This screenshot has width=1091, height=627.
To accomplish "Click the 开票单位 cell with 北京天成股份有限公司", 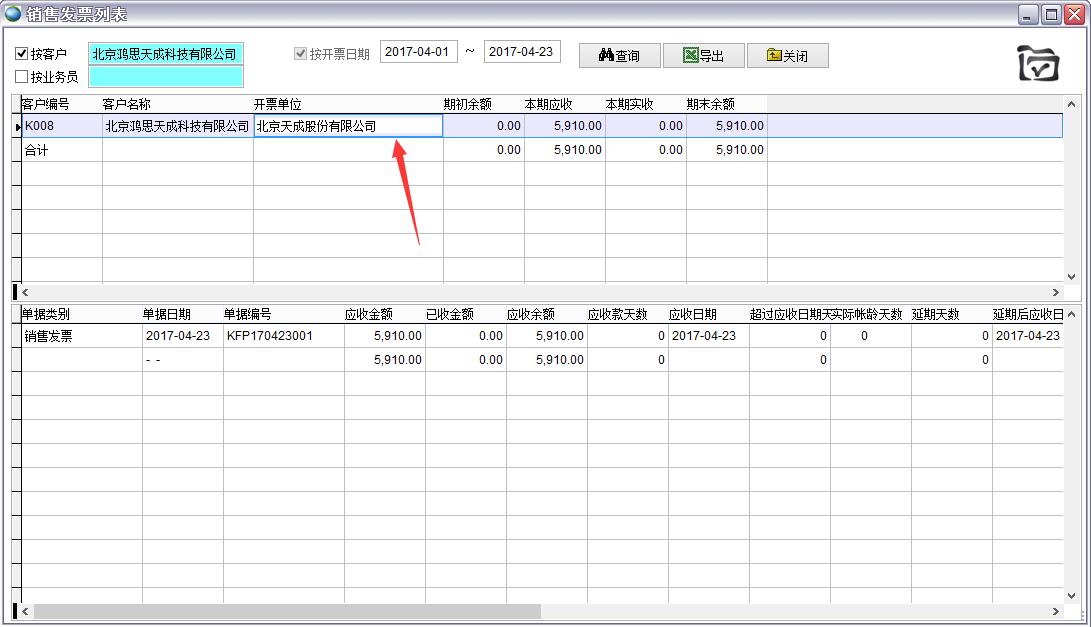I will 347,126.
